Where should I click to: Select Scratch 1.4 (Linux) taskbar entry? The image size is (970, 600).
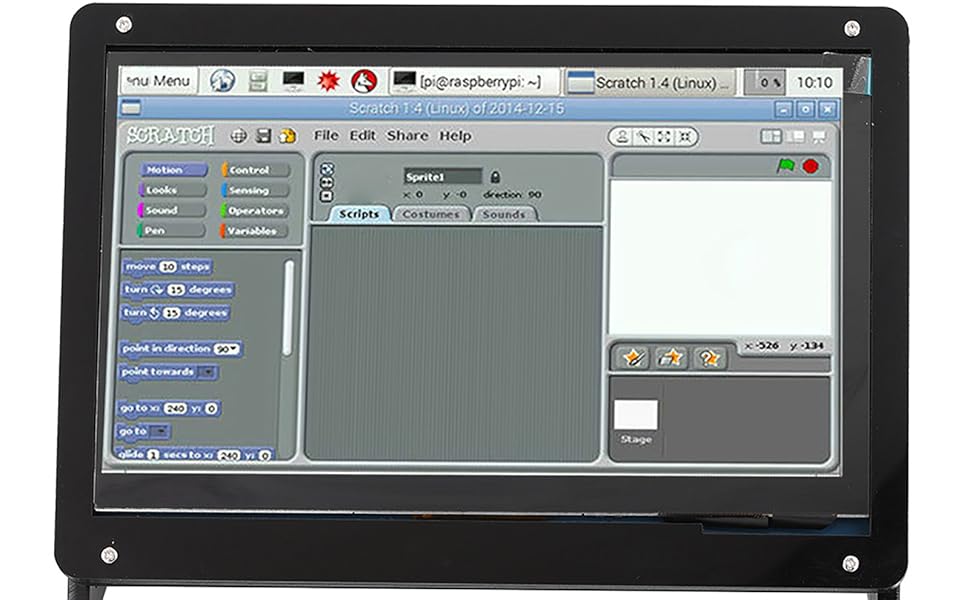[650, 82]
